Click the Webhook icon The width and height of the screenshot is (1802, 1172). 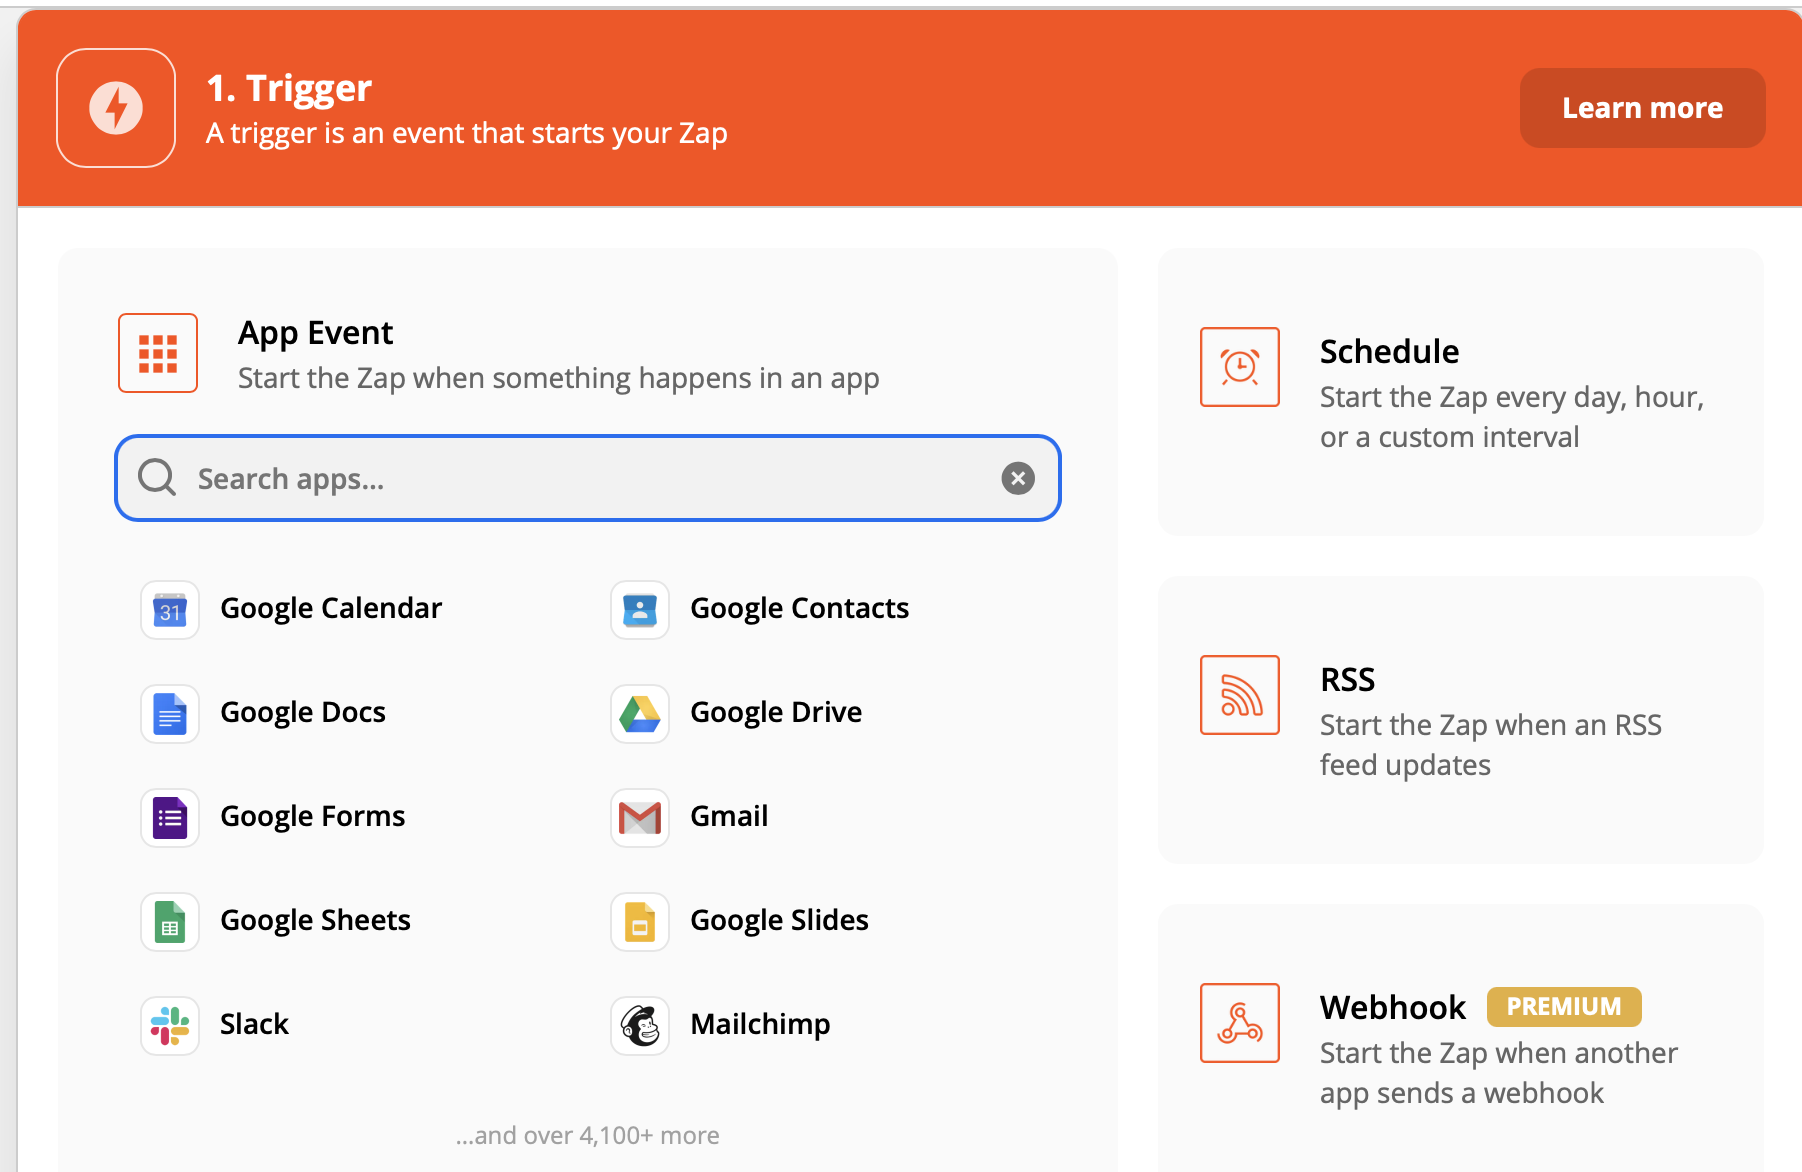[1240, 1023]
